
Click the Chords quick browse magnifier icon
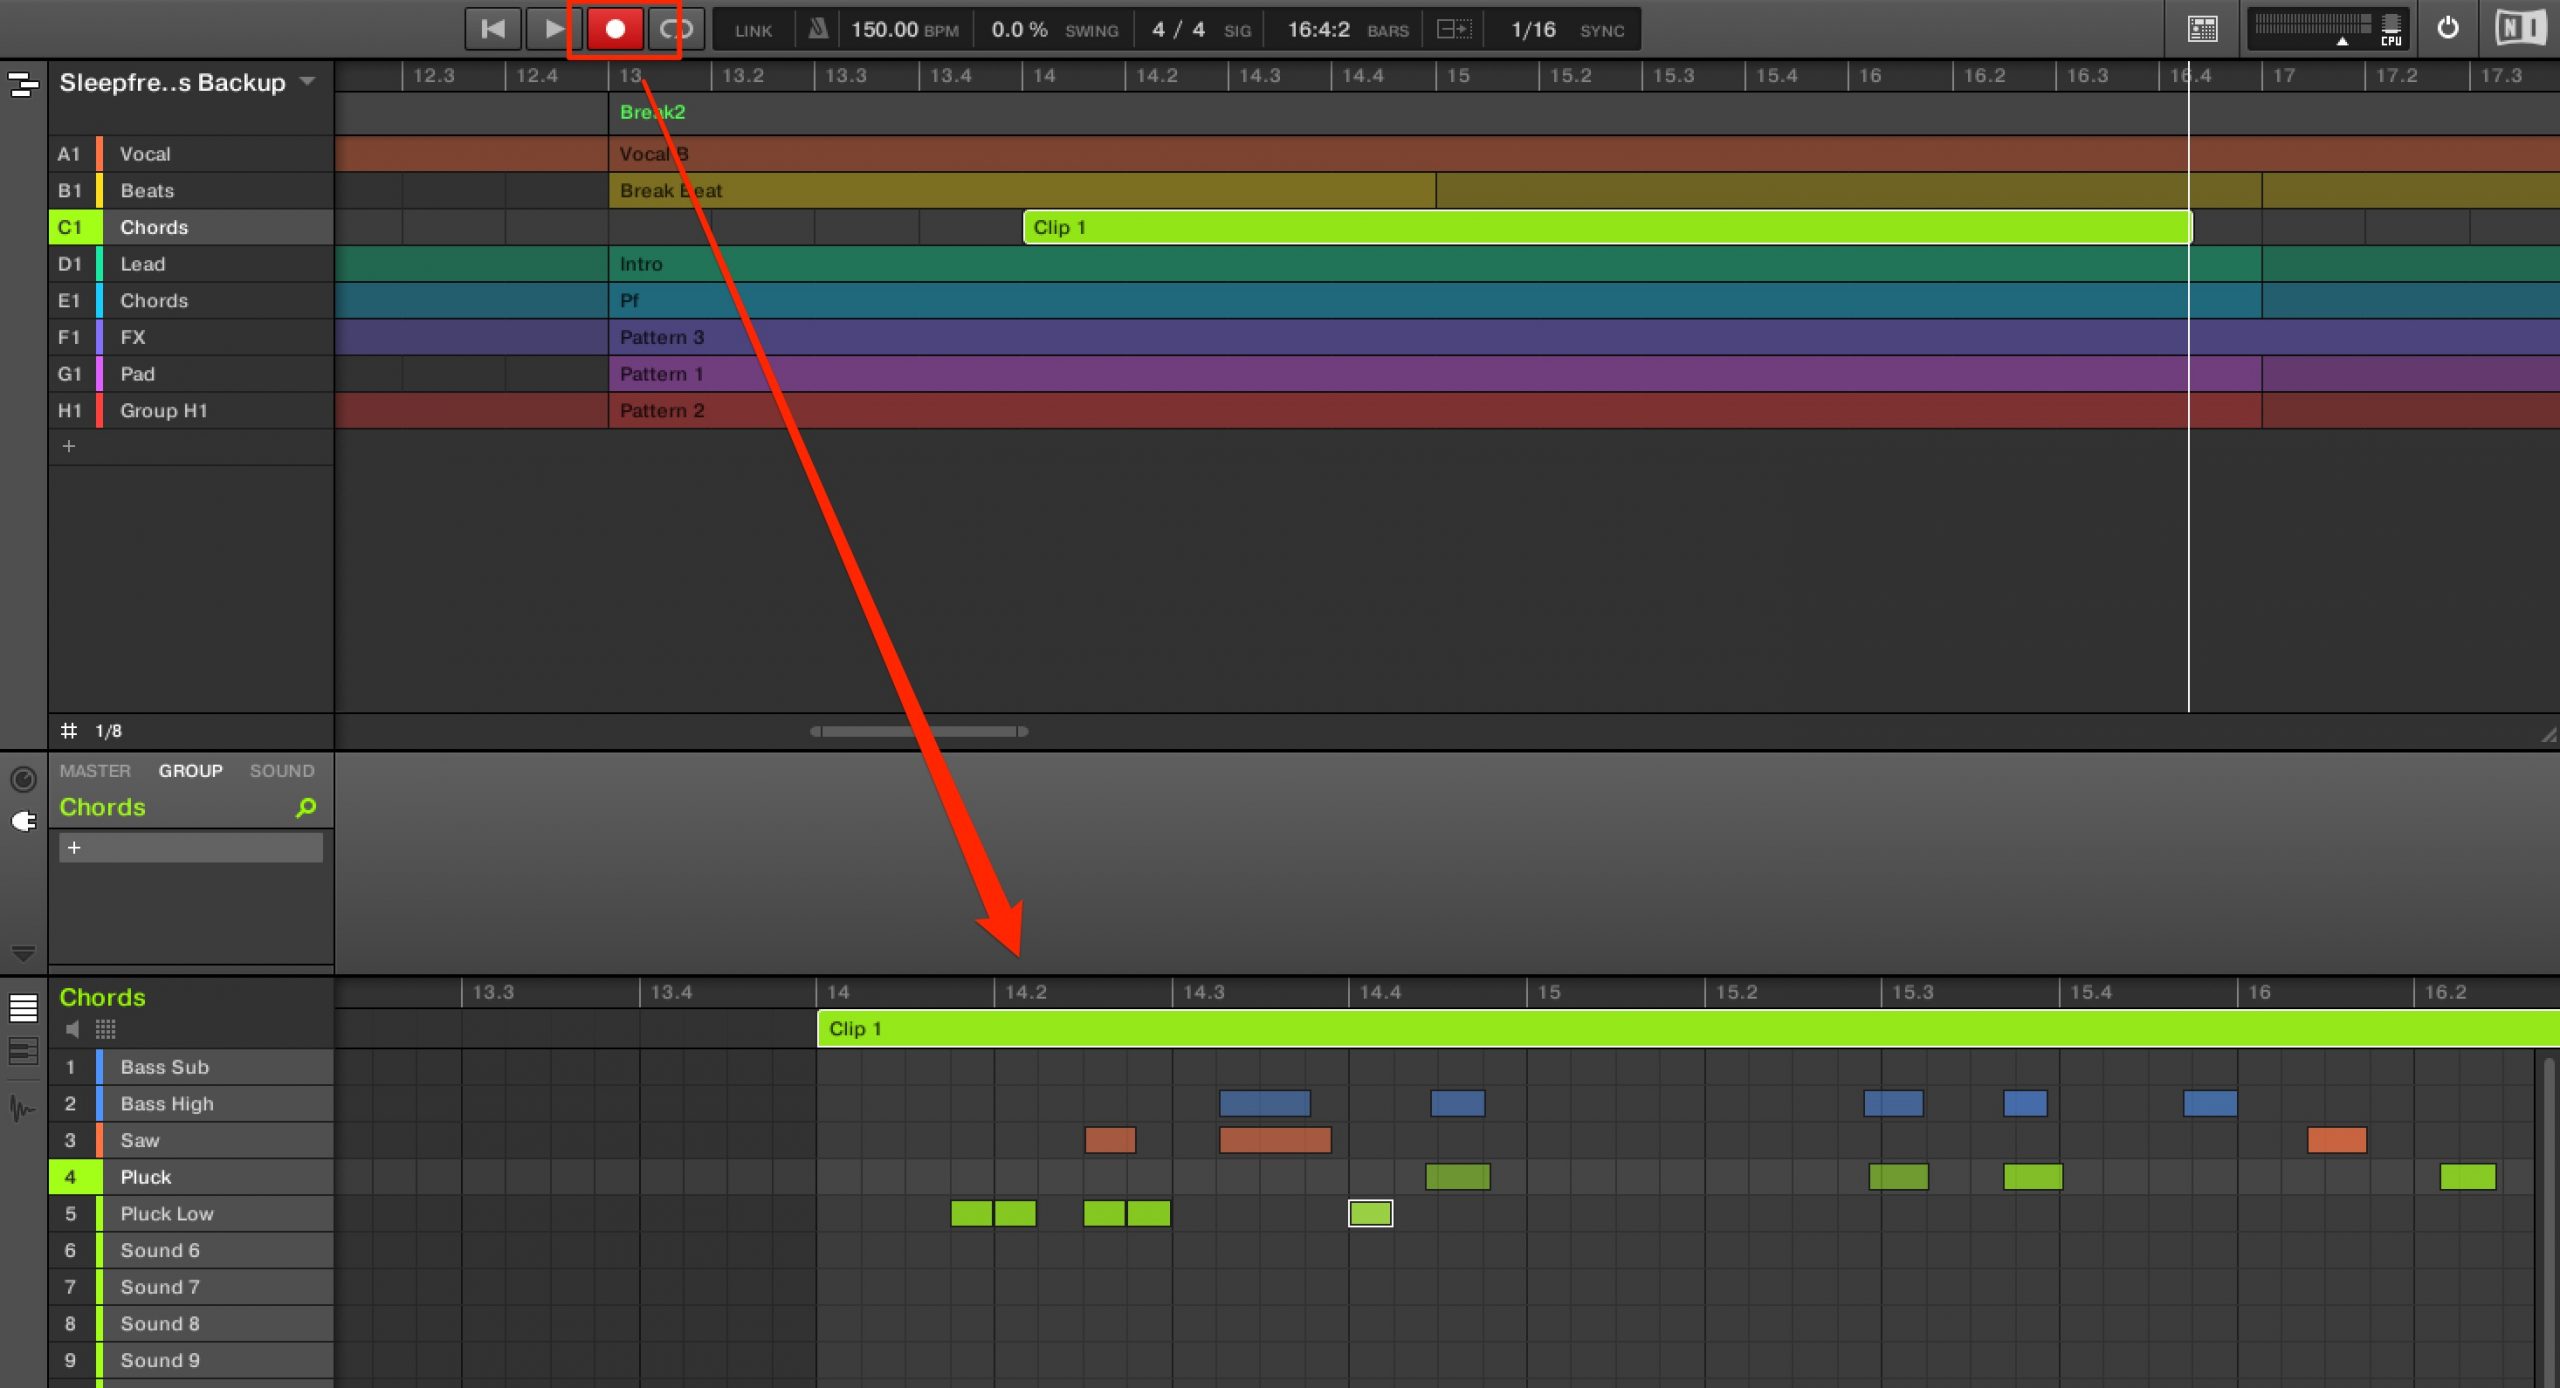click(306, 807)
